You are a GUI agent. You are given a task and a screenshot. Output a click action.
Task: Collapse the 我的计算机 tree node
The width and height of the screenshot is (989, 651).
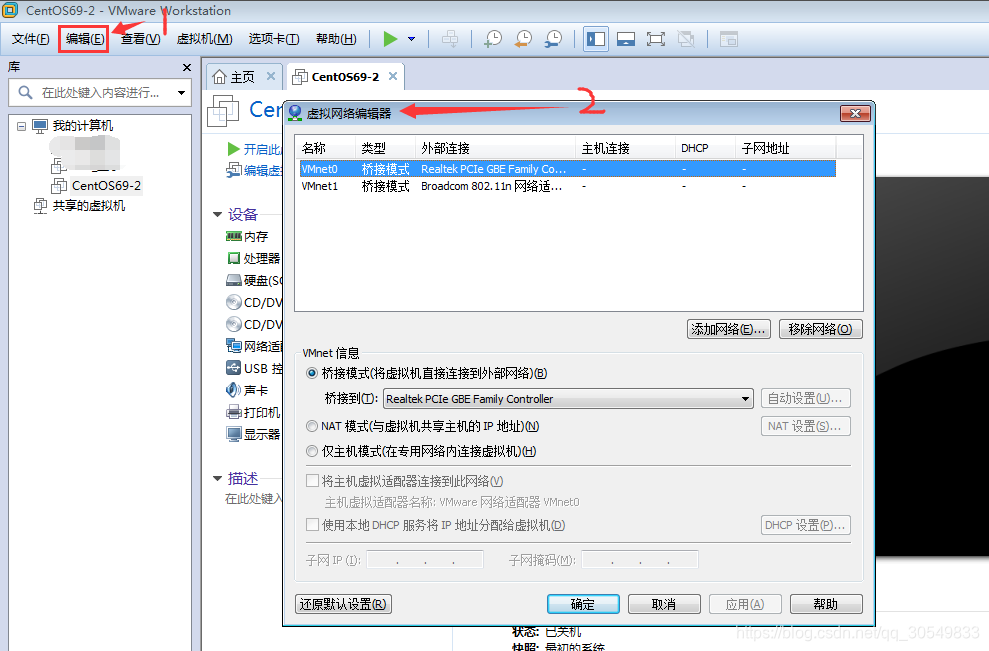(x=21, y=126)
